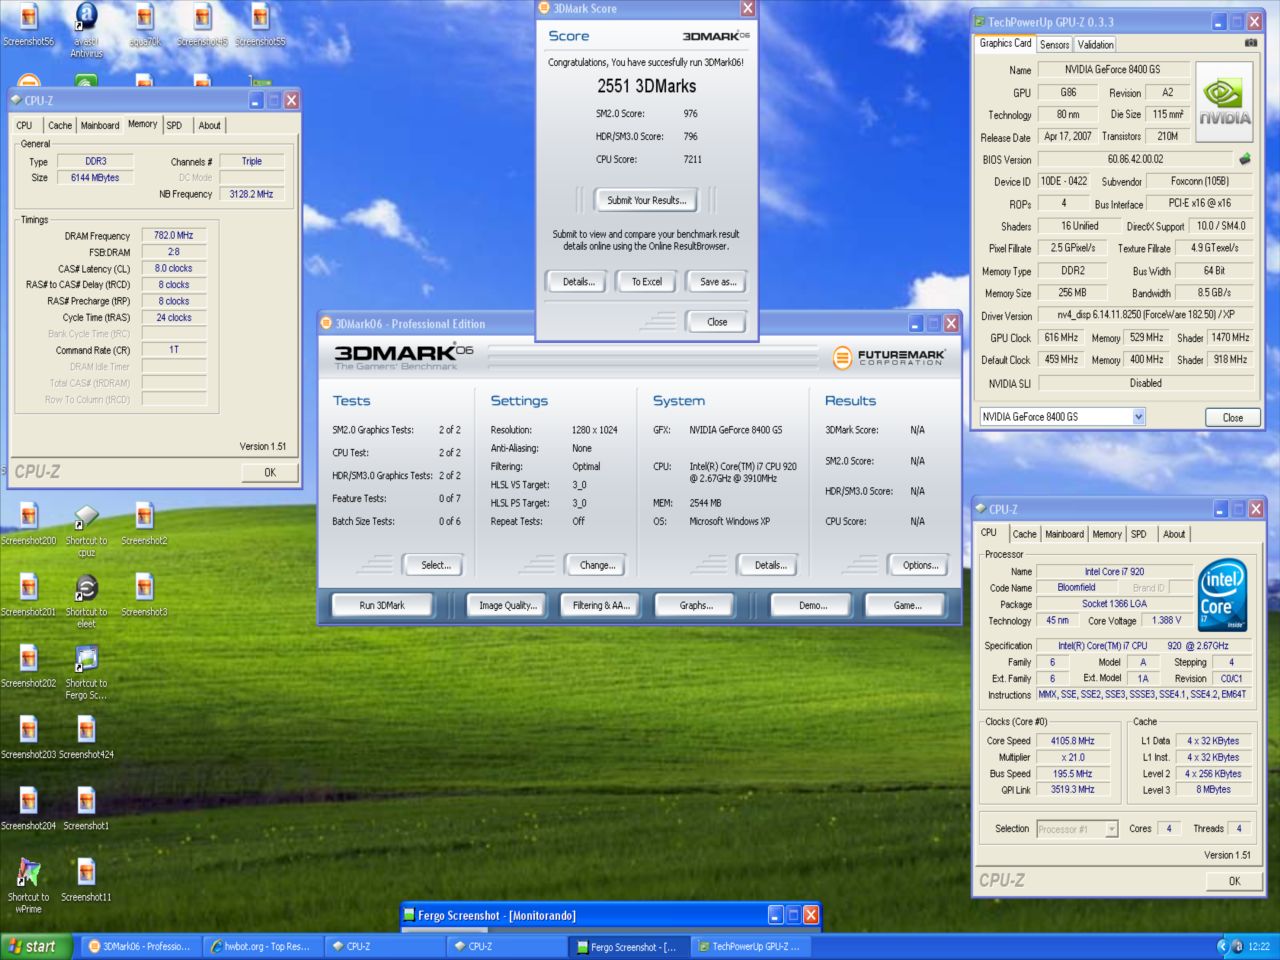The image size is (1280, 960).
Task: Launch the Shortcut to wPrime icon
Action: (28, 885)
